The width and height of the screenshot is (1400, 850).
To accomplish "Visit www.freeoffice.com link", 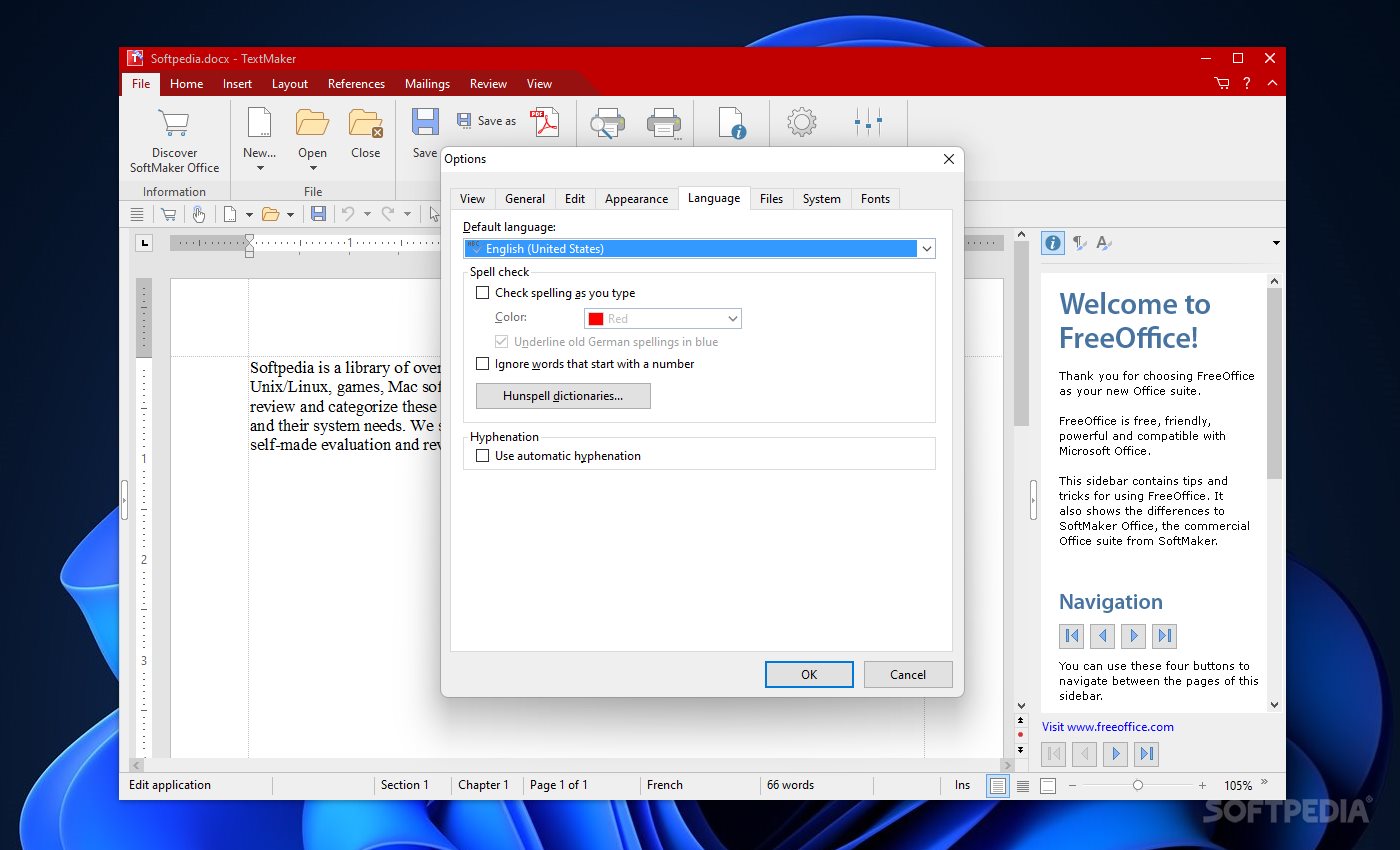I will coord(1107,727).
